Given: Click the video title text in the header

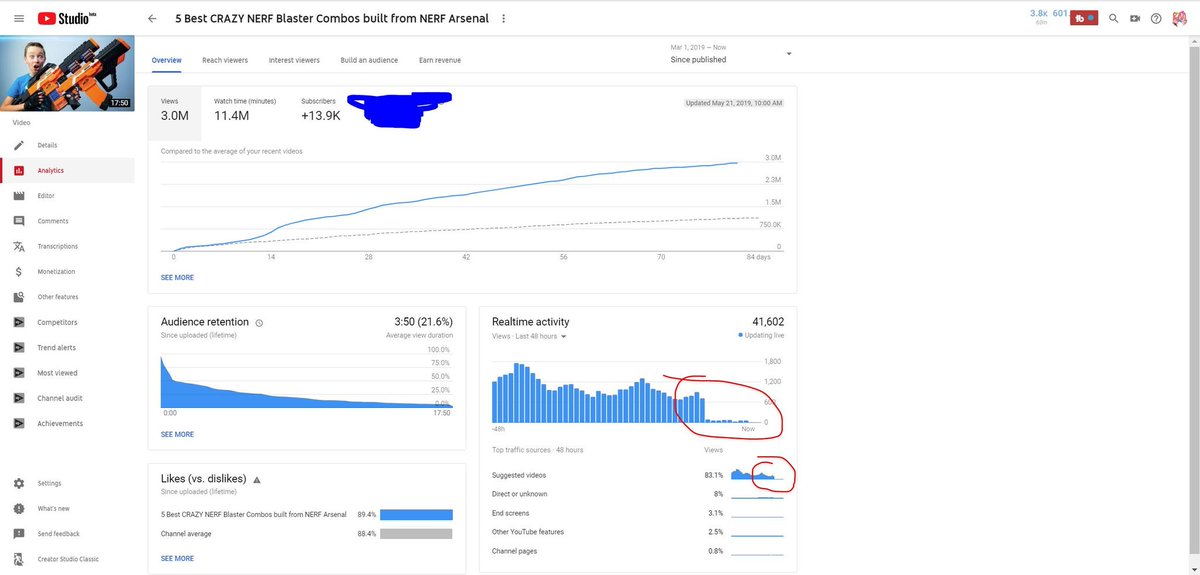Looking at the screenshot, I should (332, 18).
